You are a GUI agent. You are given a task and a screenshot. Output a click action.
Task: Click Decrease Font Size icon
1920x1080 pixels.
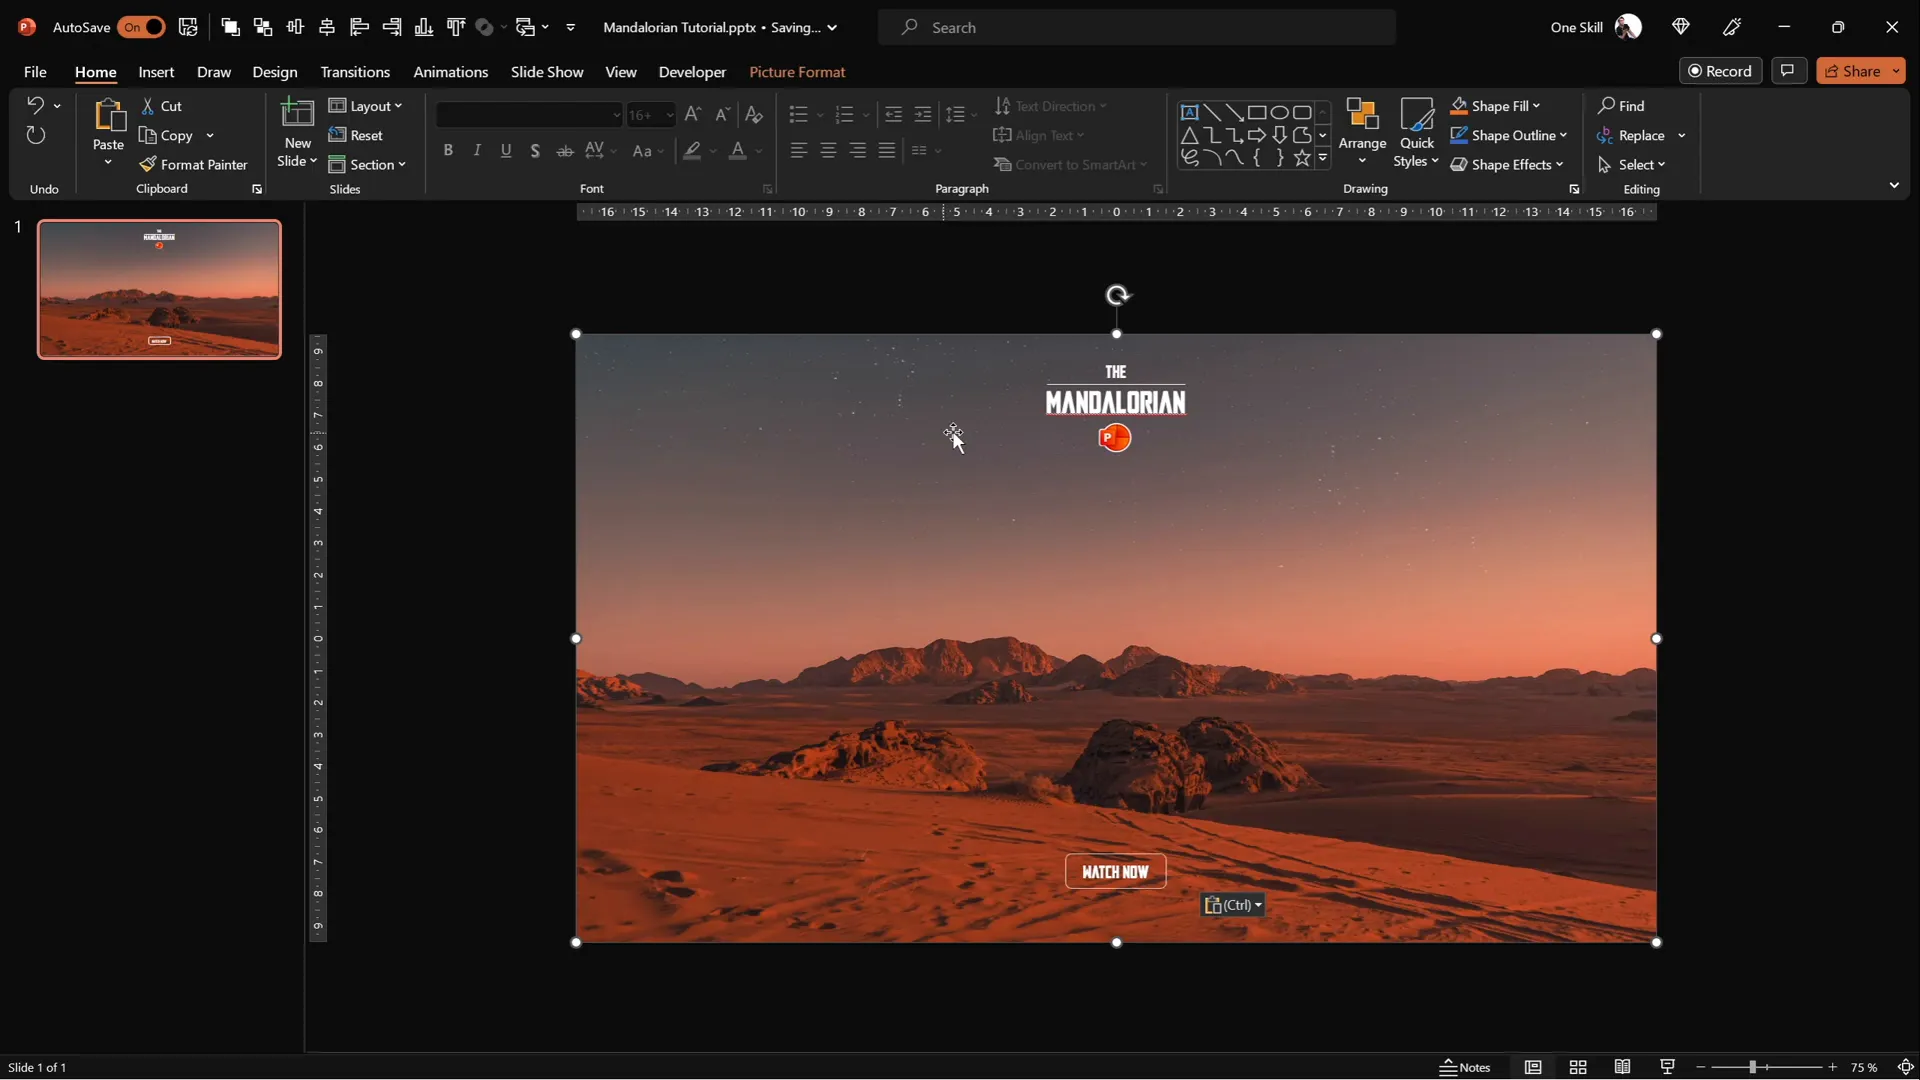[x=723, y=115]
